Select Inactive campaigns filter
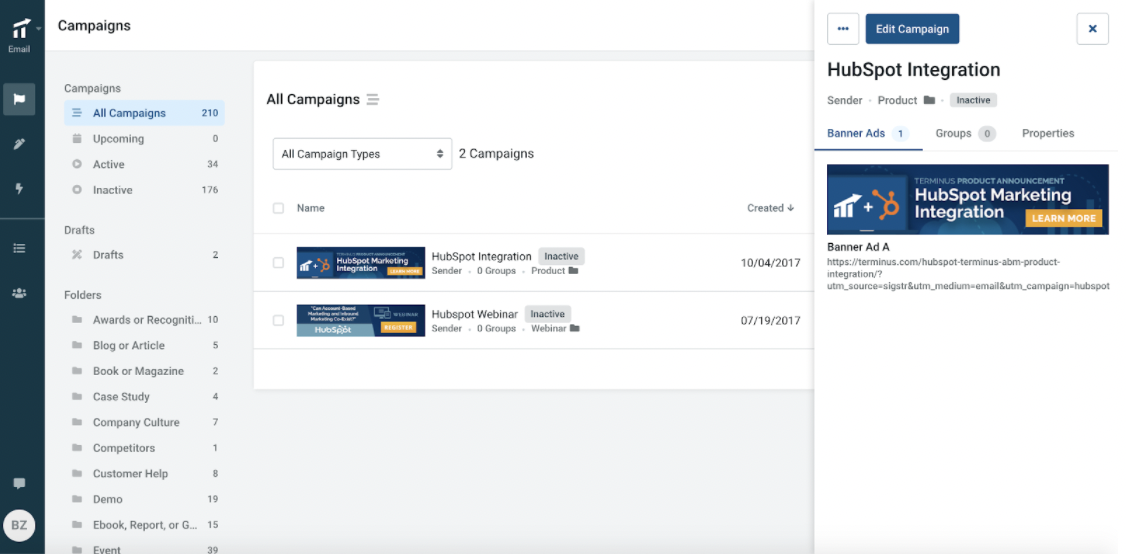This screenshot has width=1126, height=554. click(x=144, y=190)
